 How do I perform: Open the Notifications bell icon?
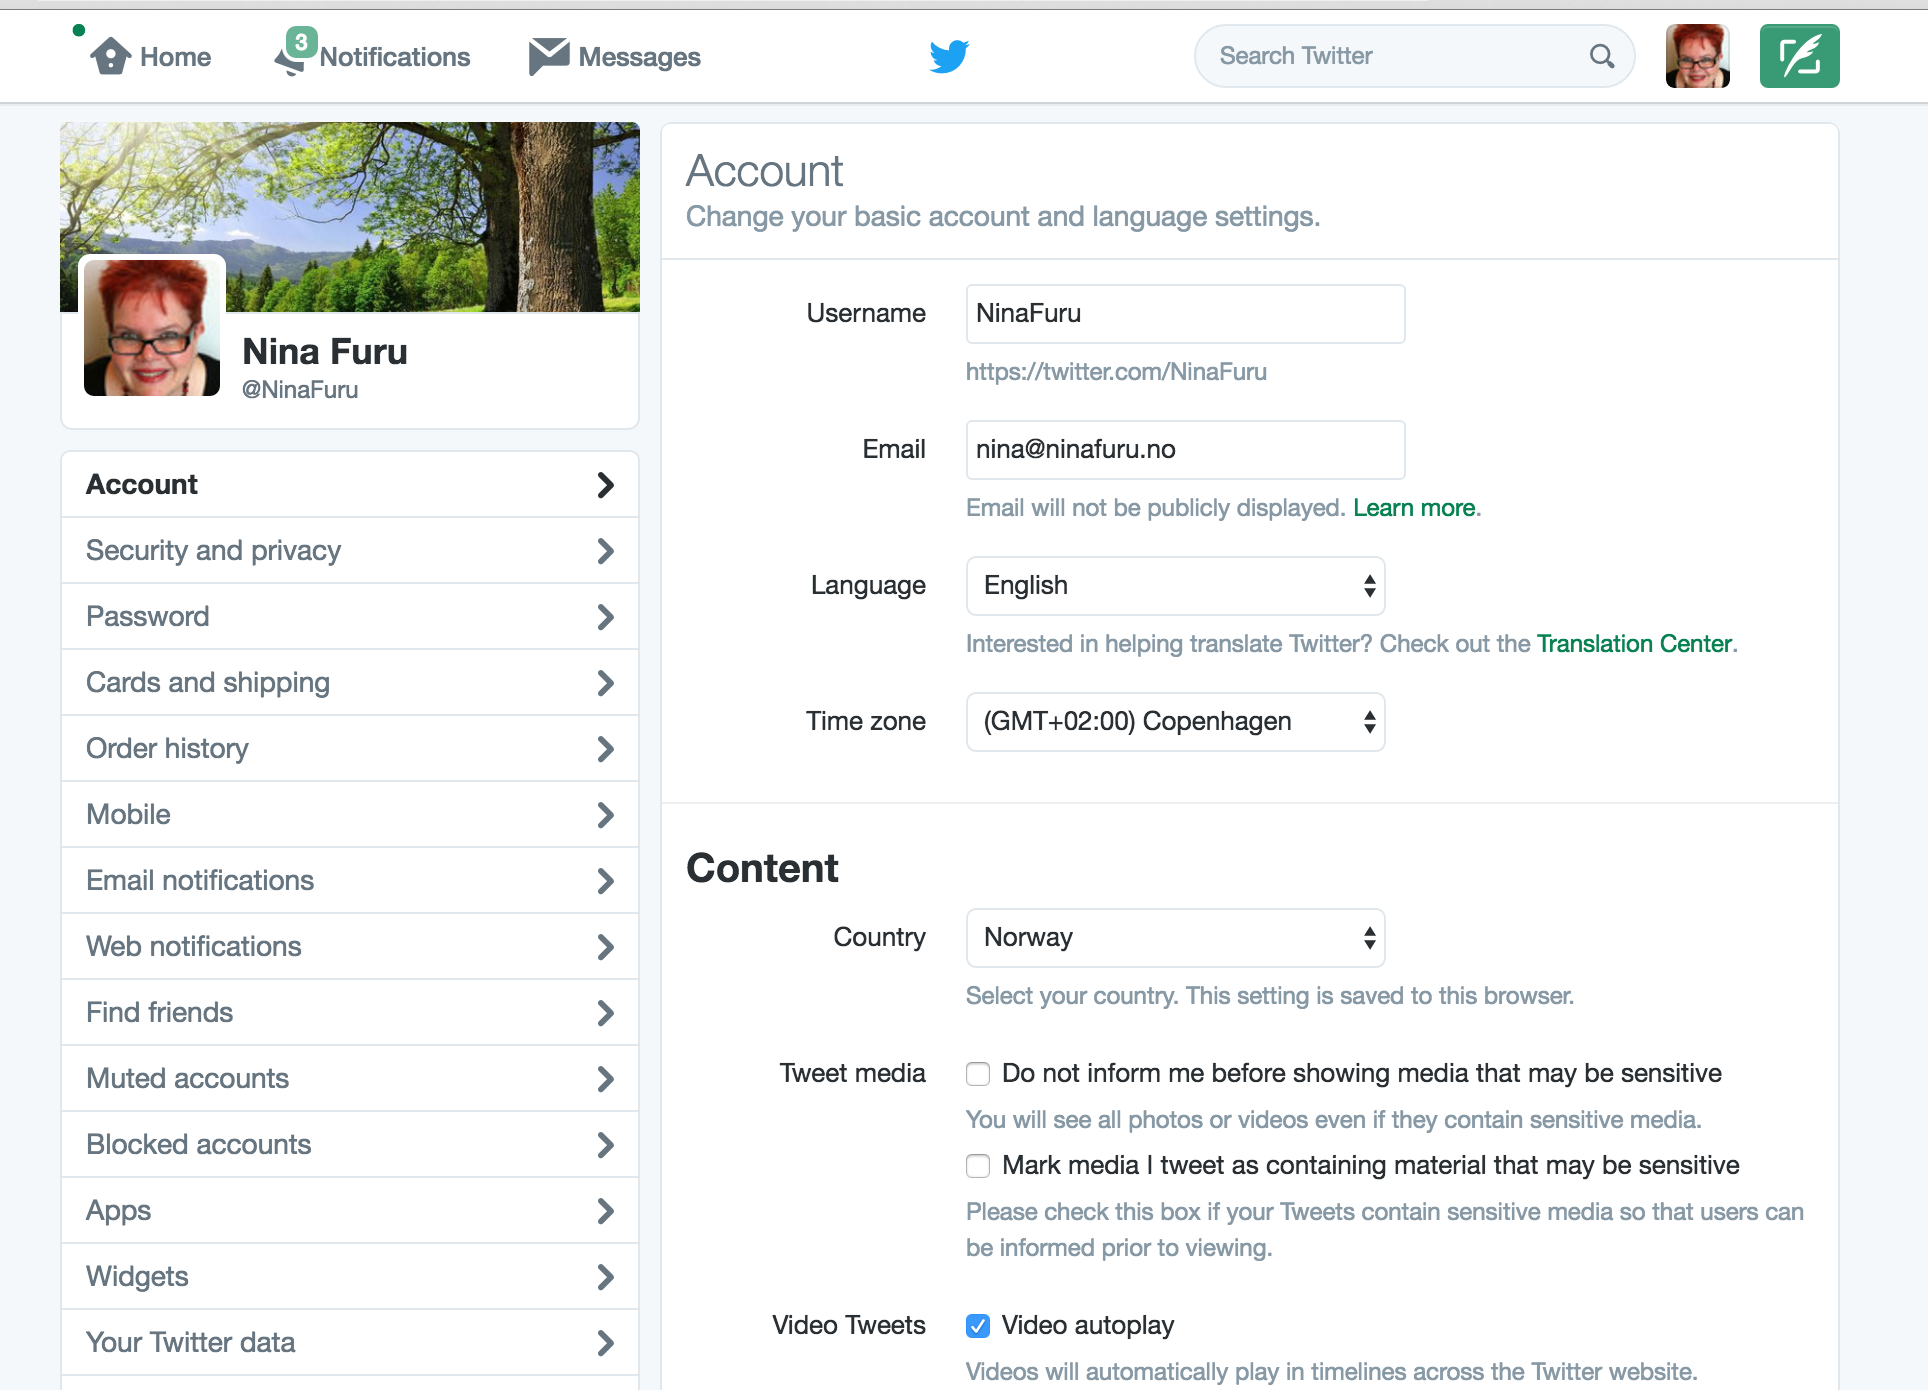[289, 62]
